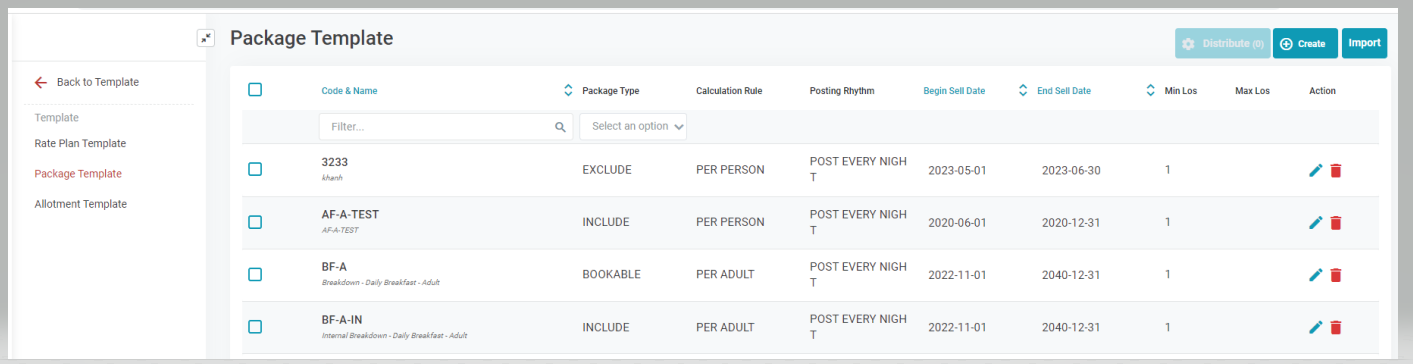This screenshot has width=1413, height=364.
Task: Collapse sidebar with the shrink arrows icon
Action: 205,38
